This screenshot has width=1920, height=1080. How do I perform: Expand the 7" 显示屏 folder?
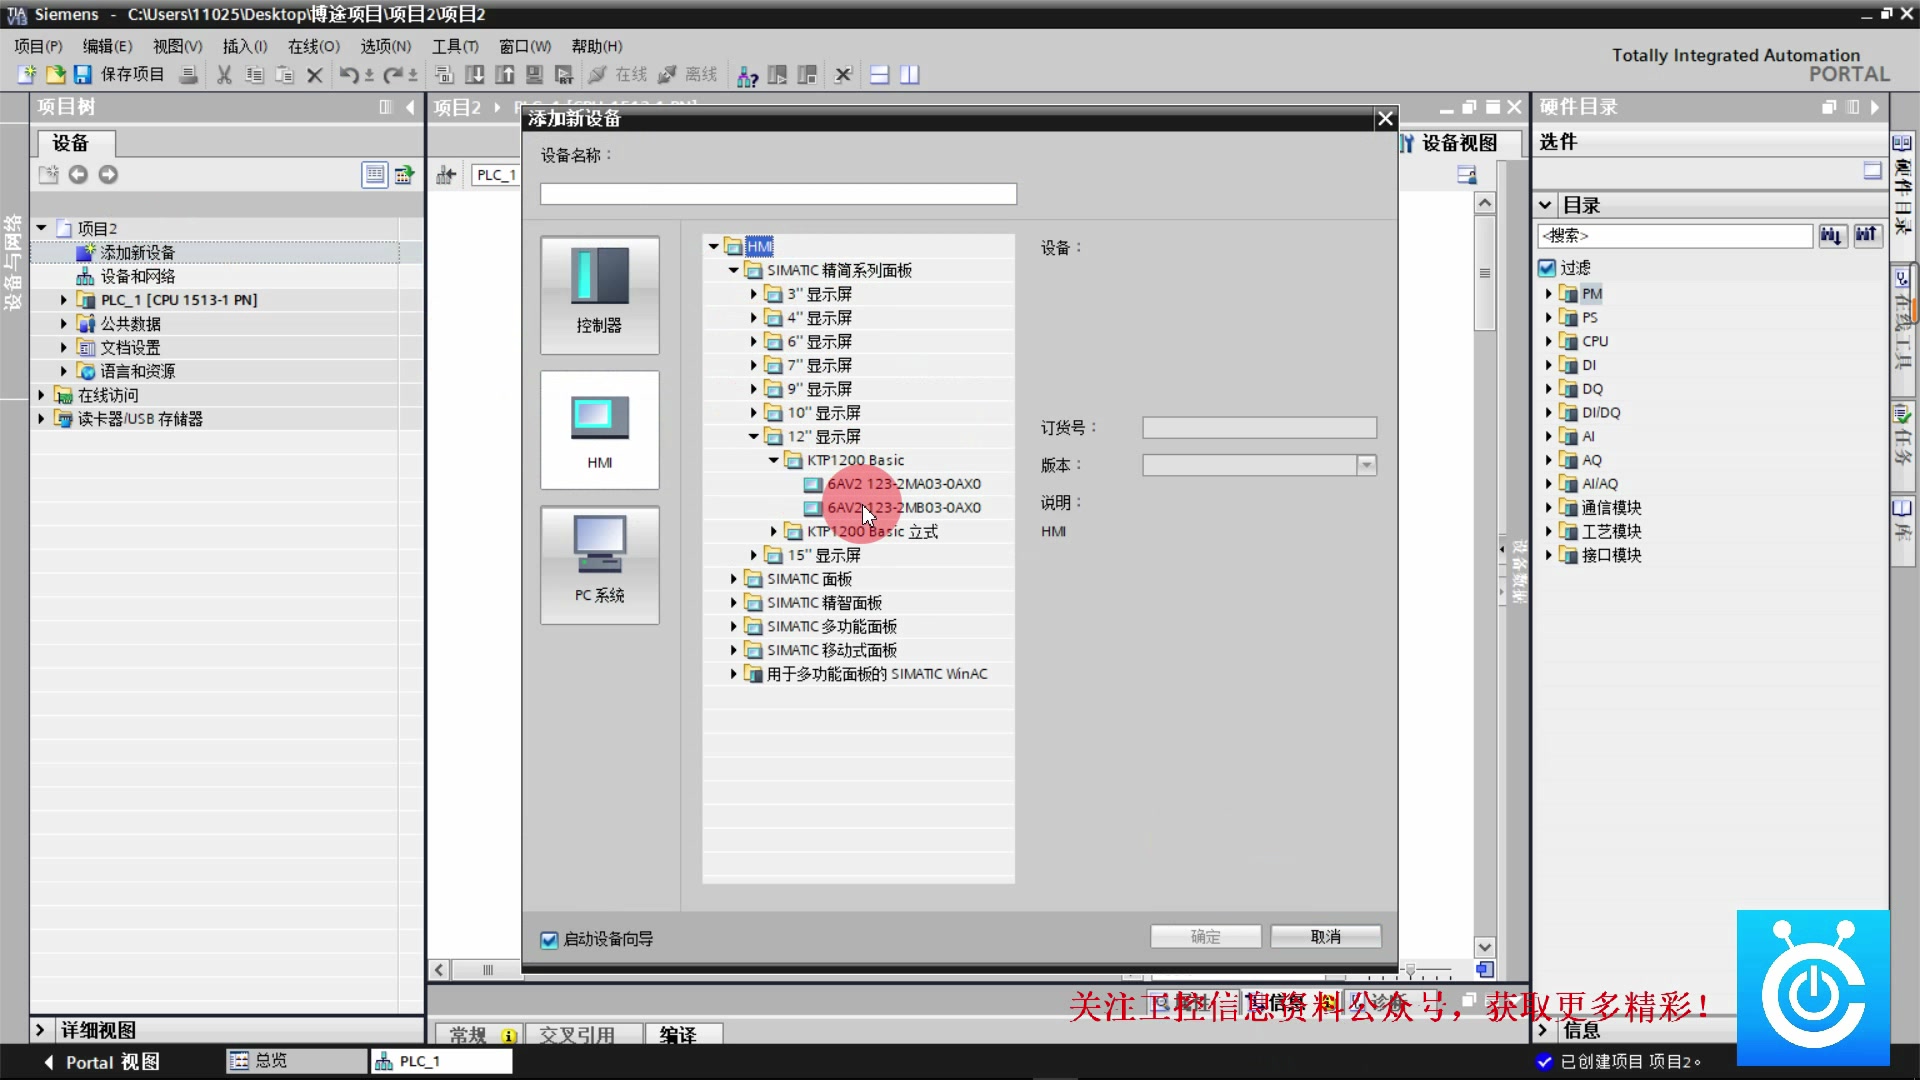point(753,365)
